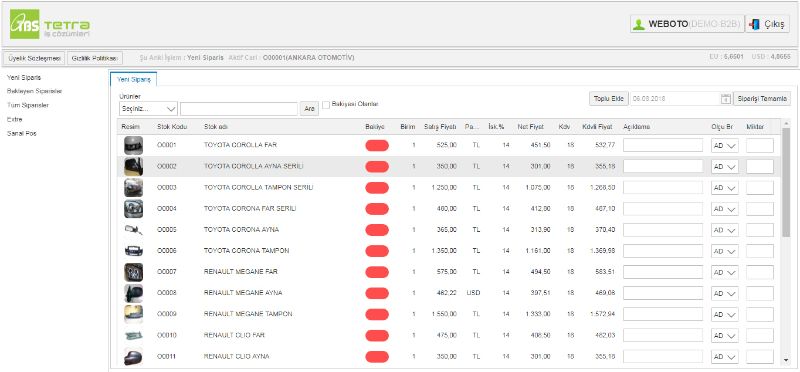The image size is (800, 372).
Task: Open thumbnail for TOYOTA COROLLA TAMPON SERİLİ
Action: coord(133,187)
